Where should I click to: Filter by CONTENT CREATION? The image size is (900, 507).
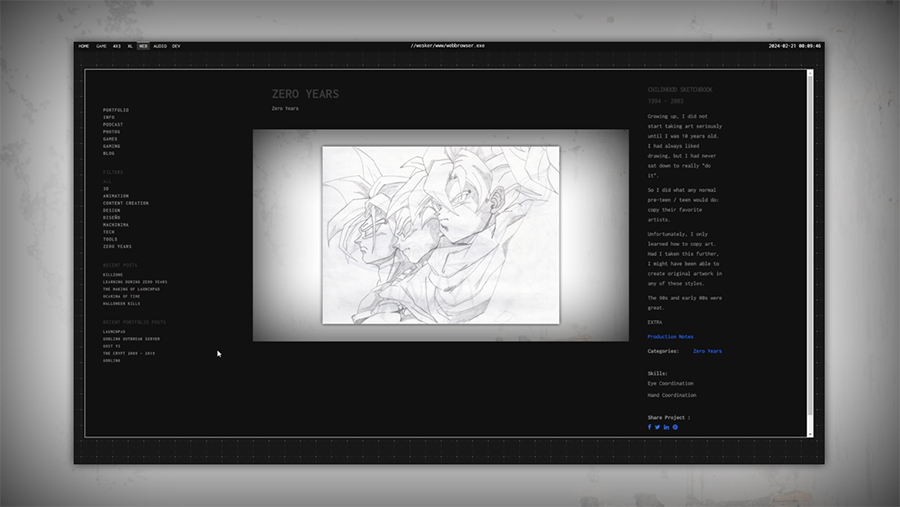(126, 203)
